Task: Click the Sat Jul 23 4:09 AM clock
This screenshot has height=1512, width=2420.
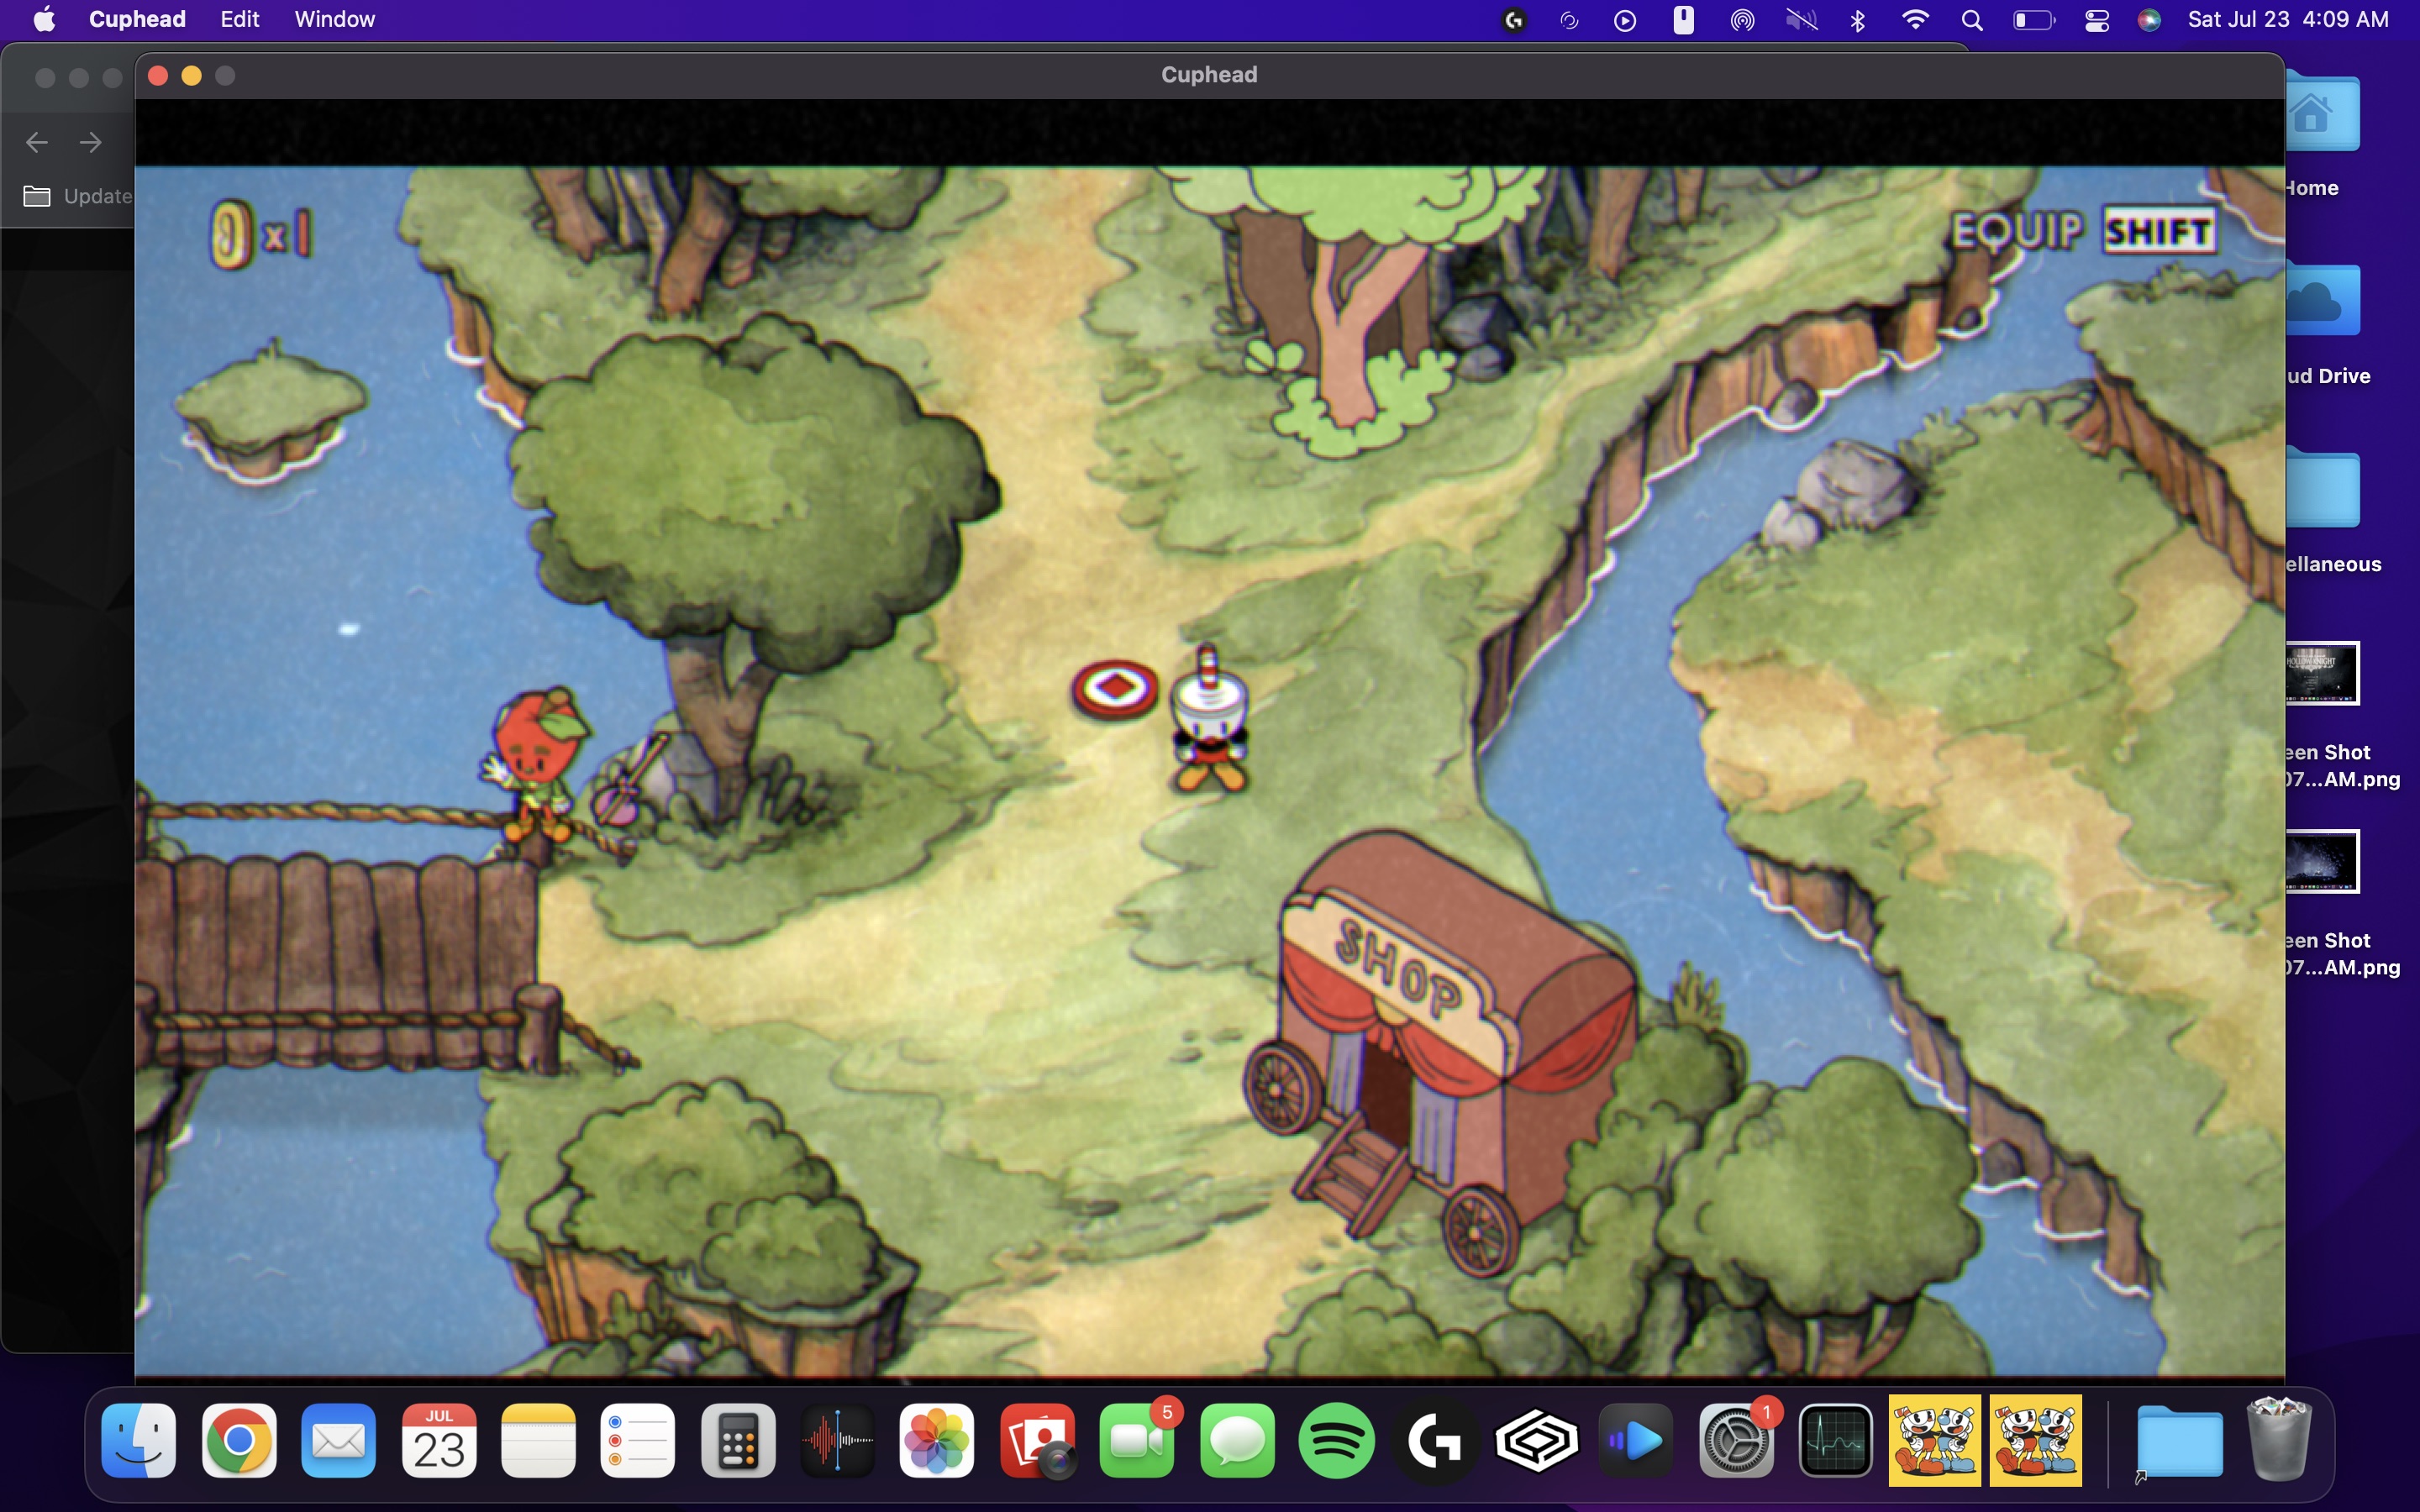Action: [2288, 19]
